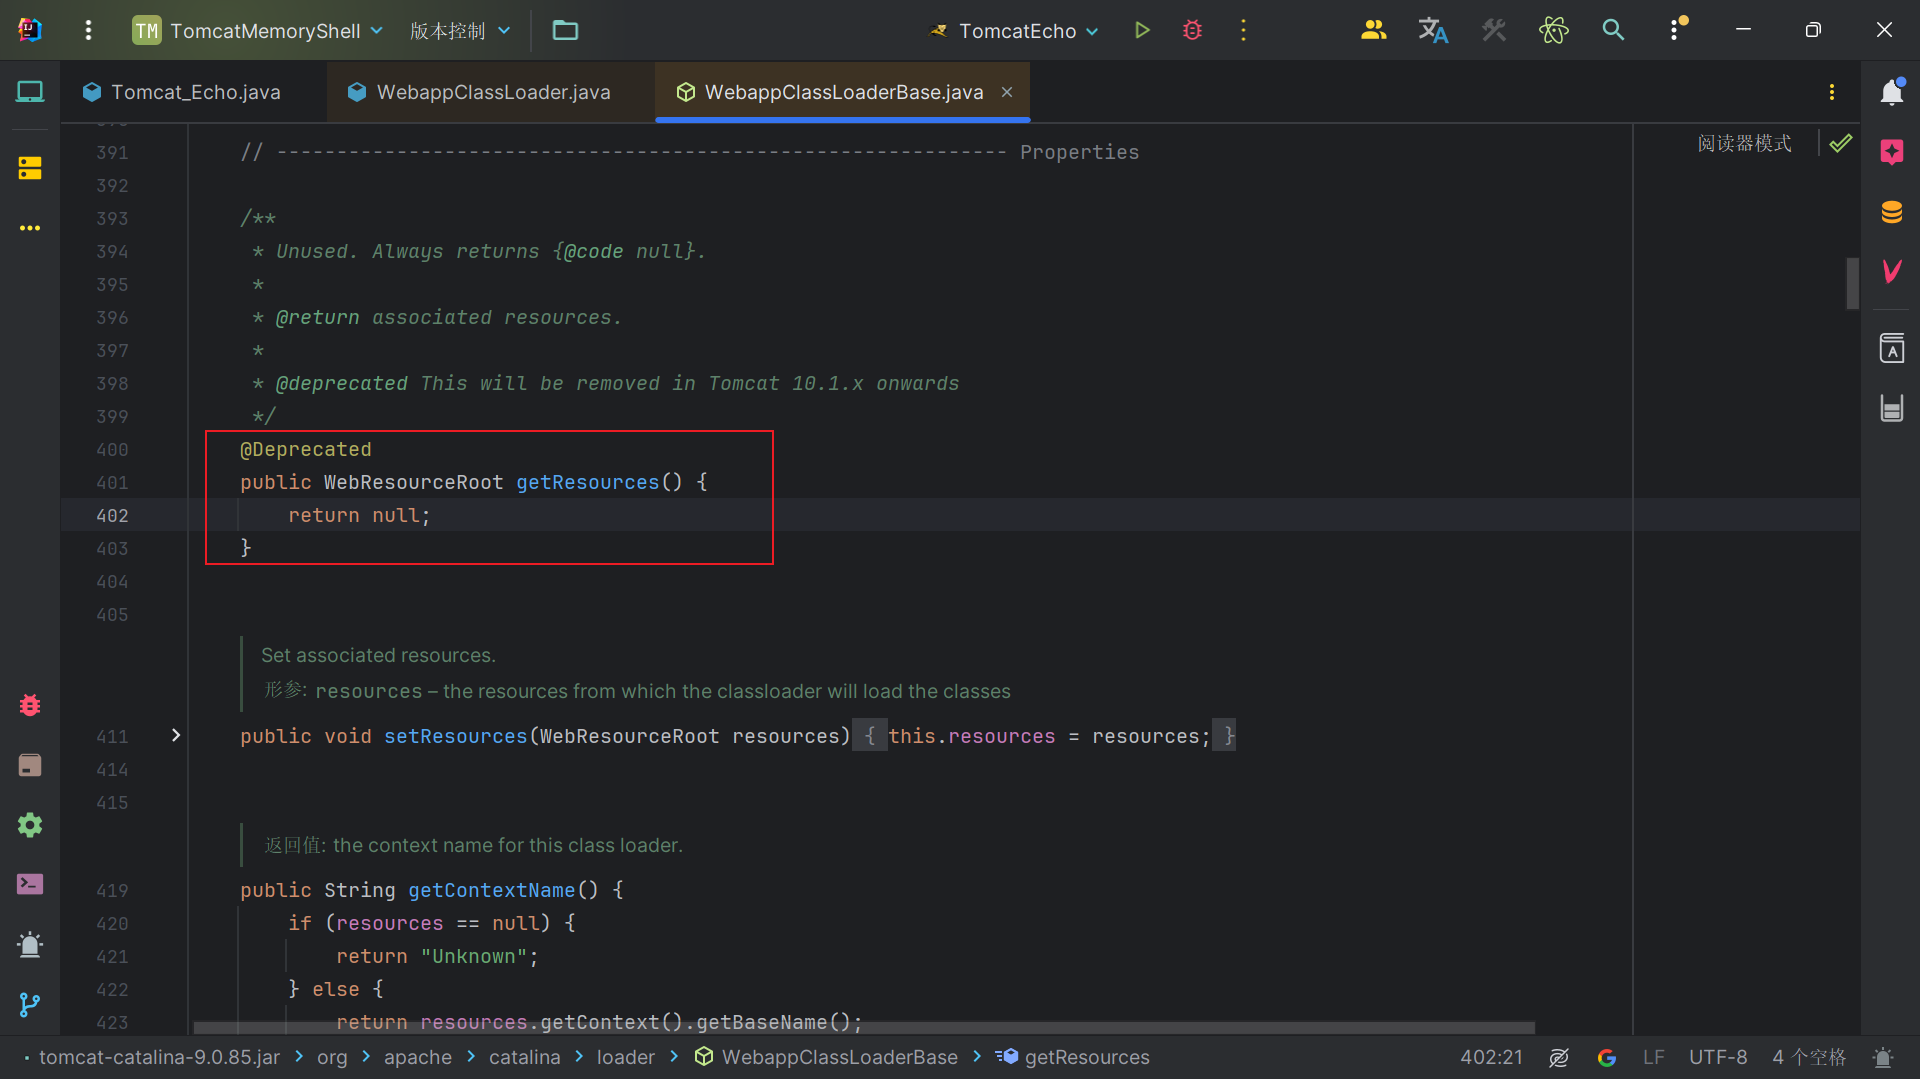
Task: Open the right sidebar document-A tool window
Action: [x=1891, y=348]
